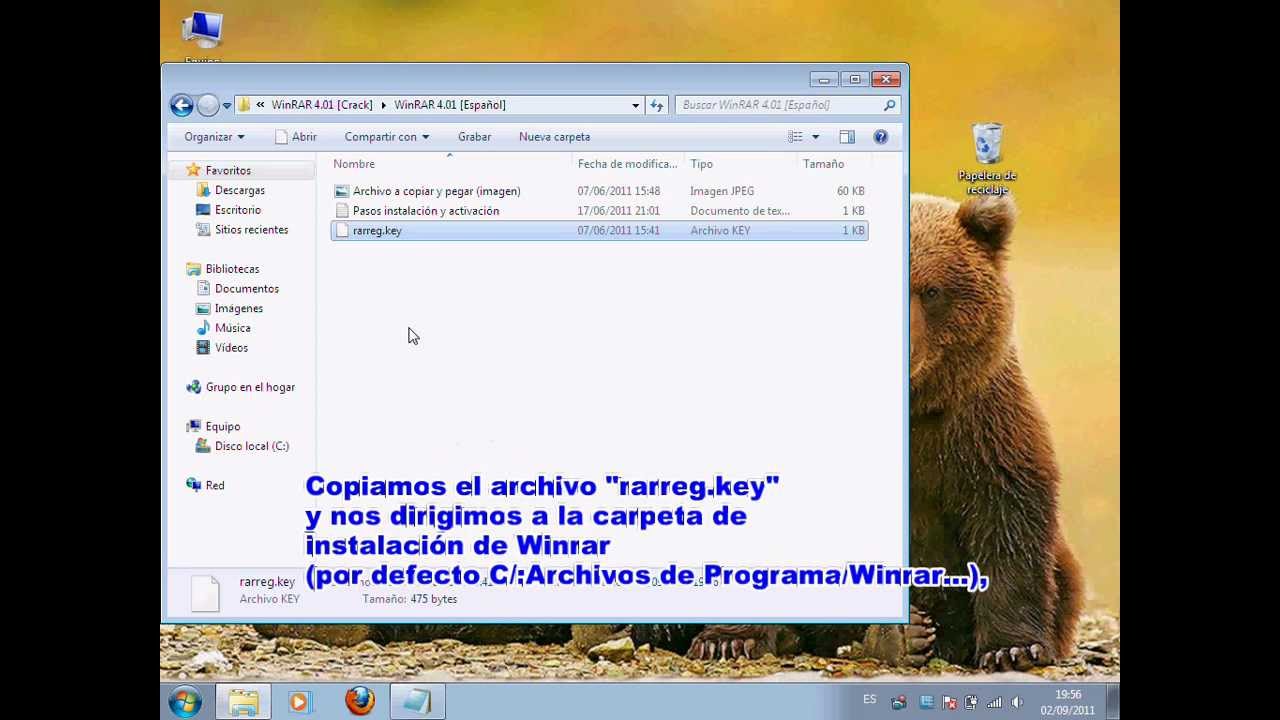The image size is (1280, 720).
Task: Open Papelera de reciclaje desktop icon
Action: (987, 160)
